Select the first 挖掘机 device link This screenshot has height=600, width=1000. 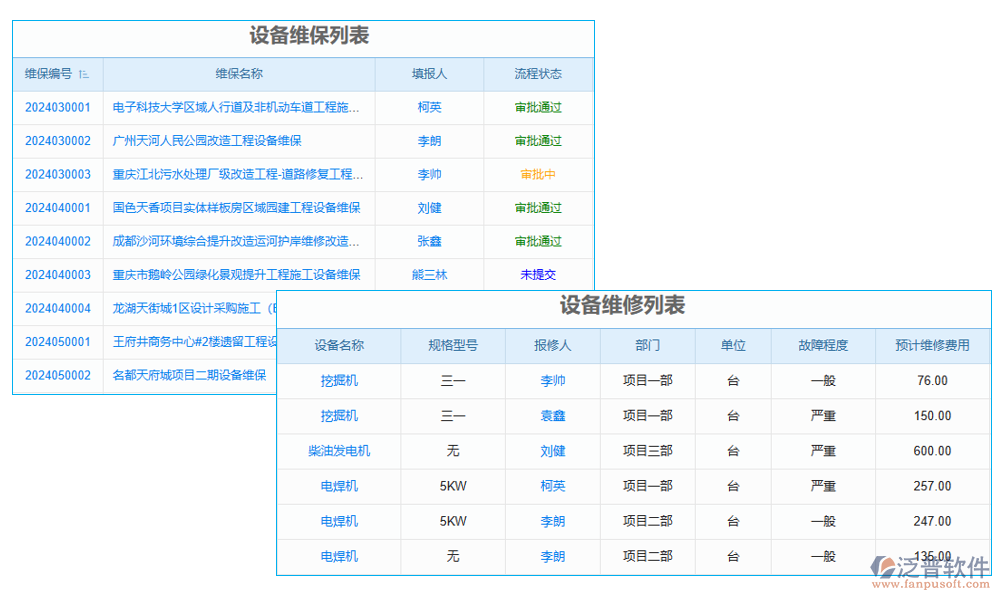click(x=339, y=381)
